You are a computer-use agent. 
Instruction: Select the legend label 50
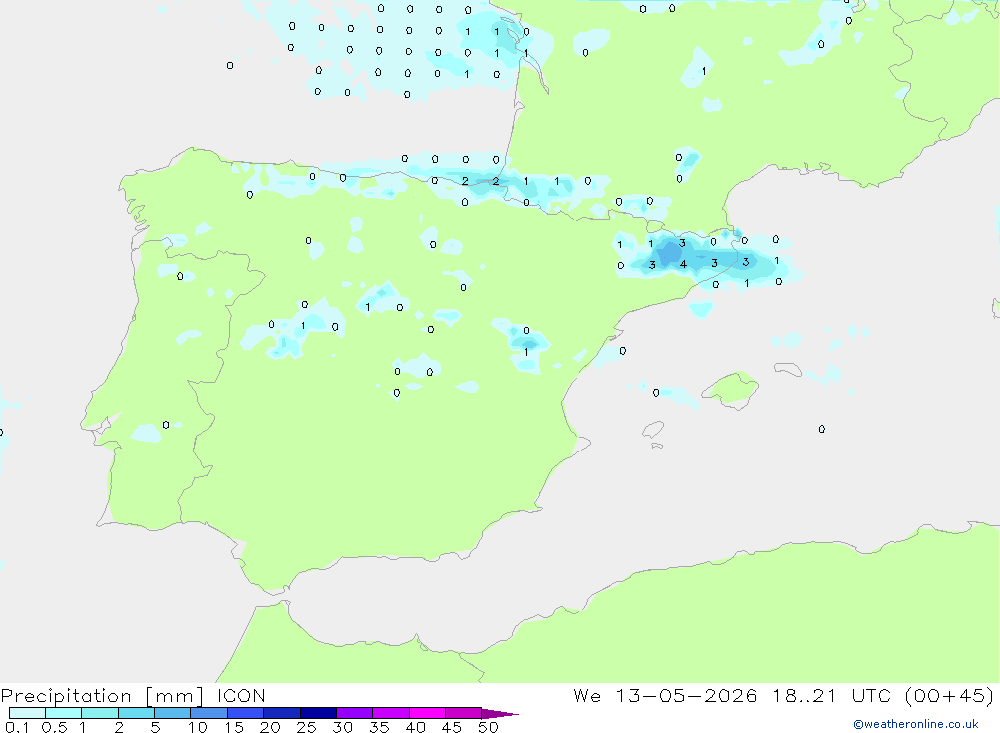click(489, 727)
